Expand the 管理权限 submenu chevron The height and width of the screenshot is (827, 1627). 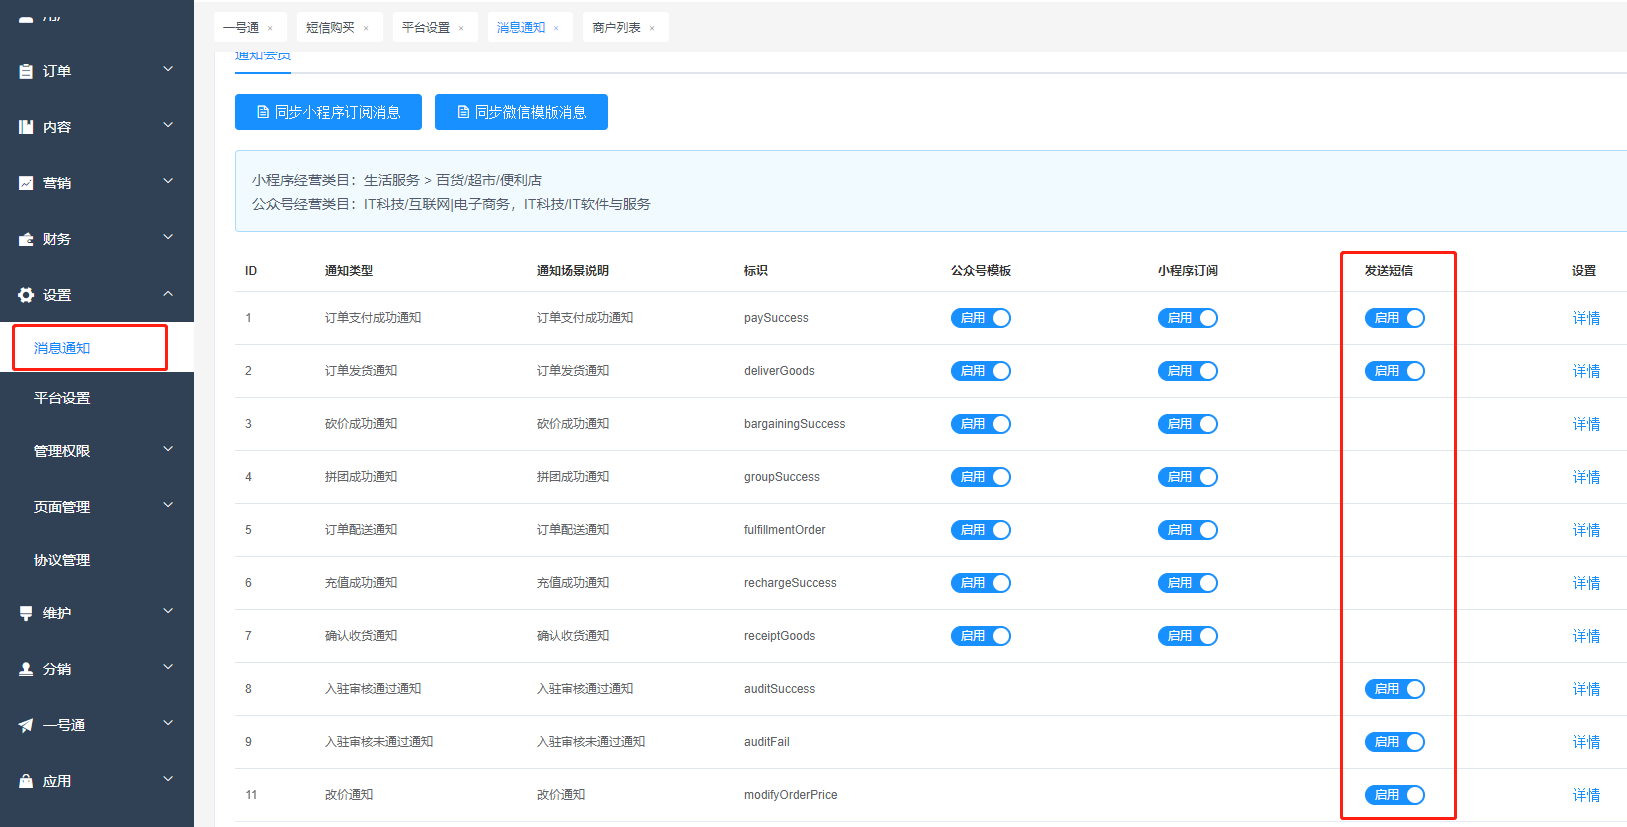tap(168, 449)
